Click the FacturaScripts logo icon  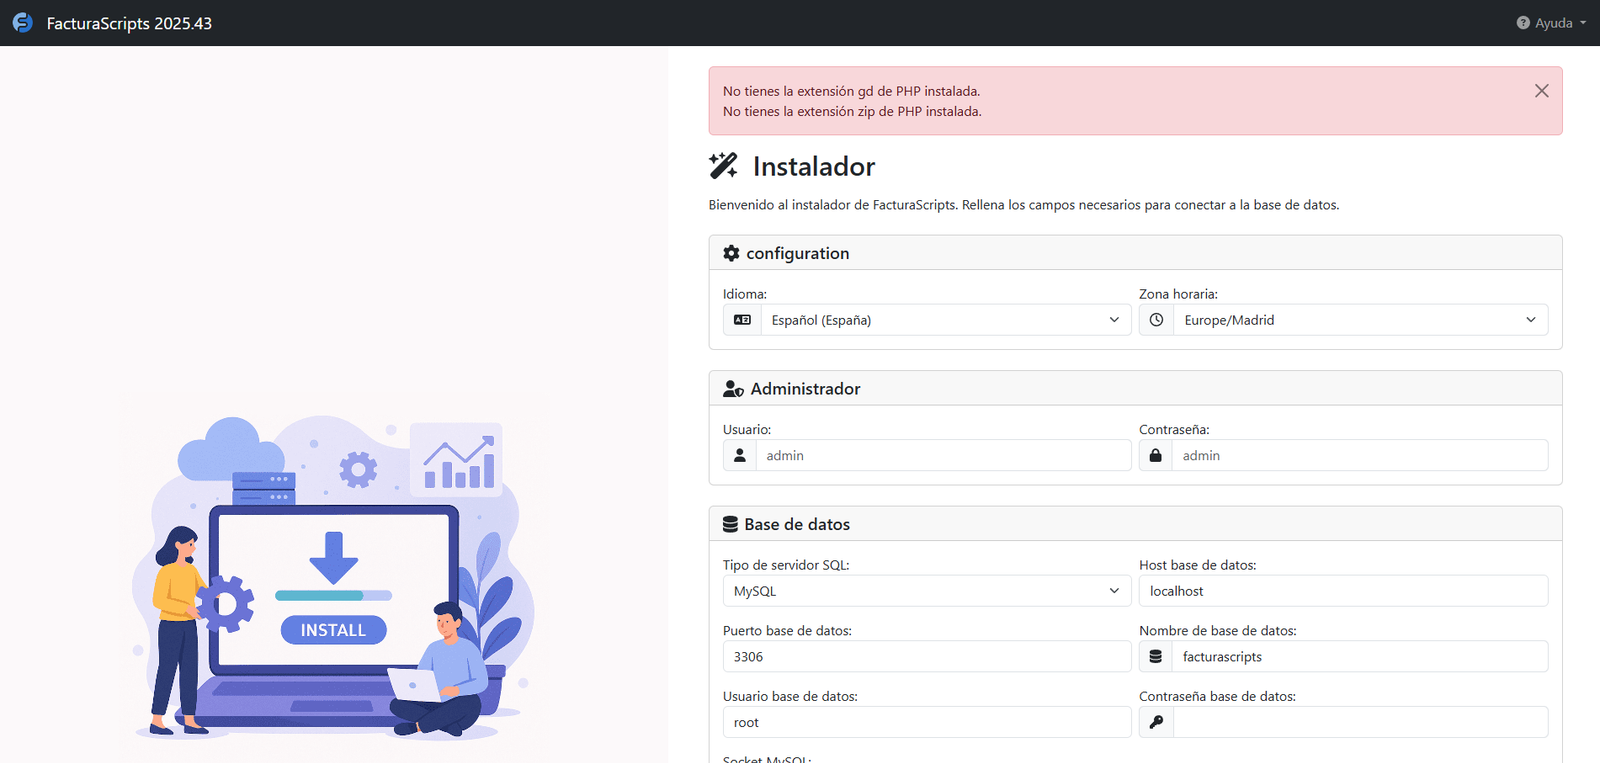click(22, 23)
